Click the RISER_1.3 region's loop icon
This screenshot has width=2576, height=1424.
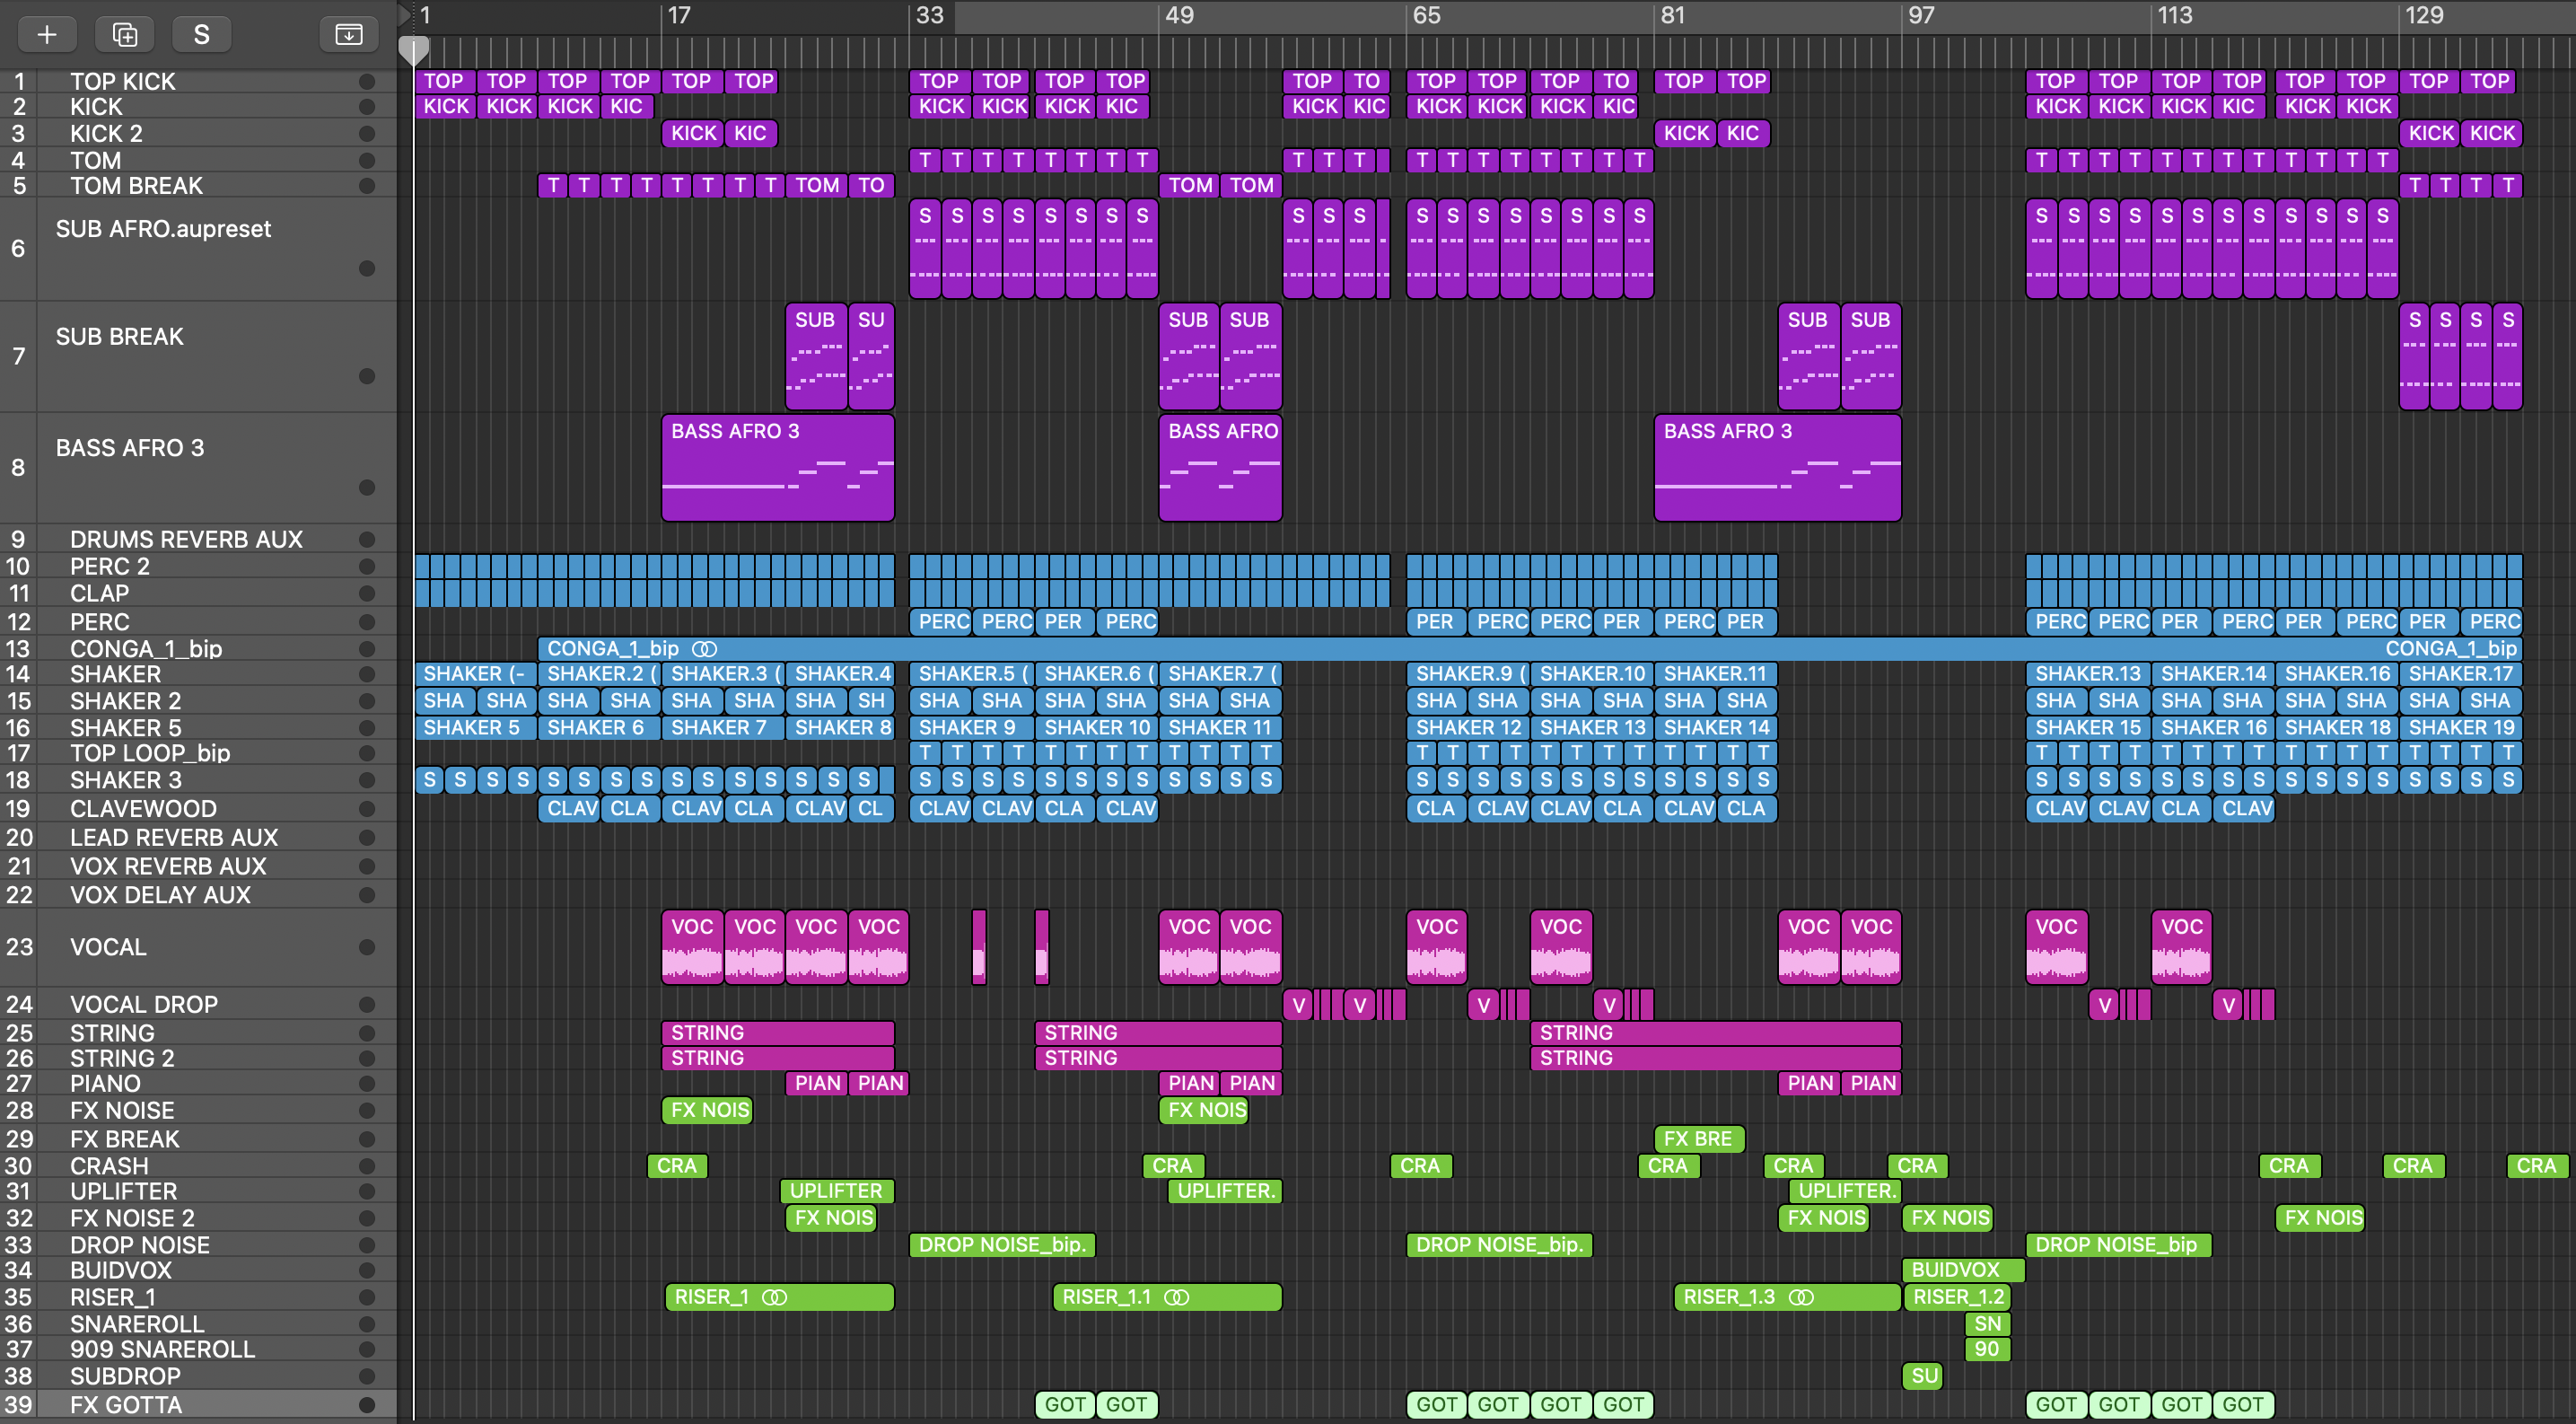click(1801, 1297)
